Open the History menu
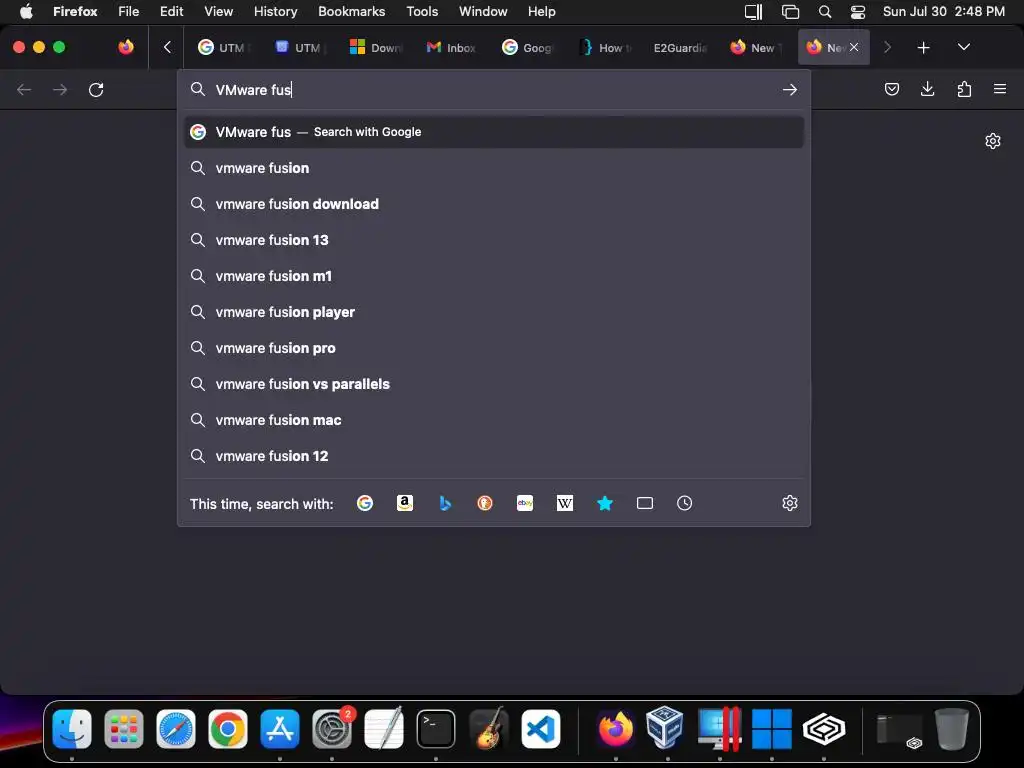Screen dimensions: 1024x768 coord(275,12)
